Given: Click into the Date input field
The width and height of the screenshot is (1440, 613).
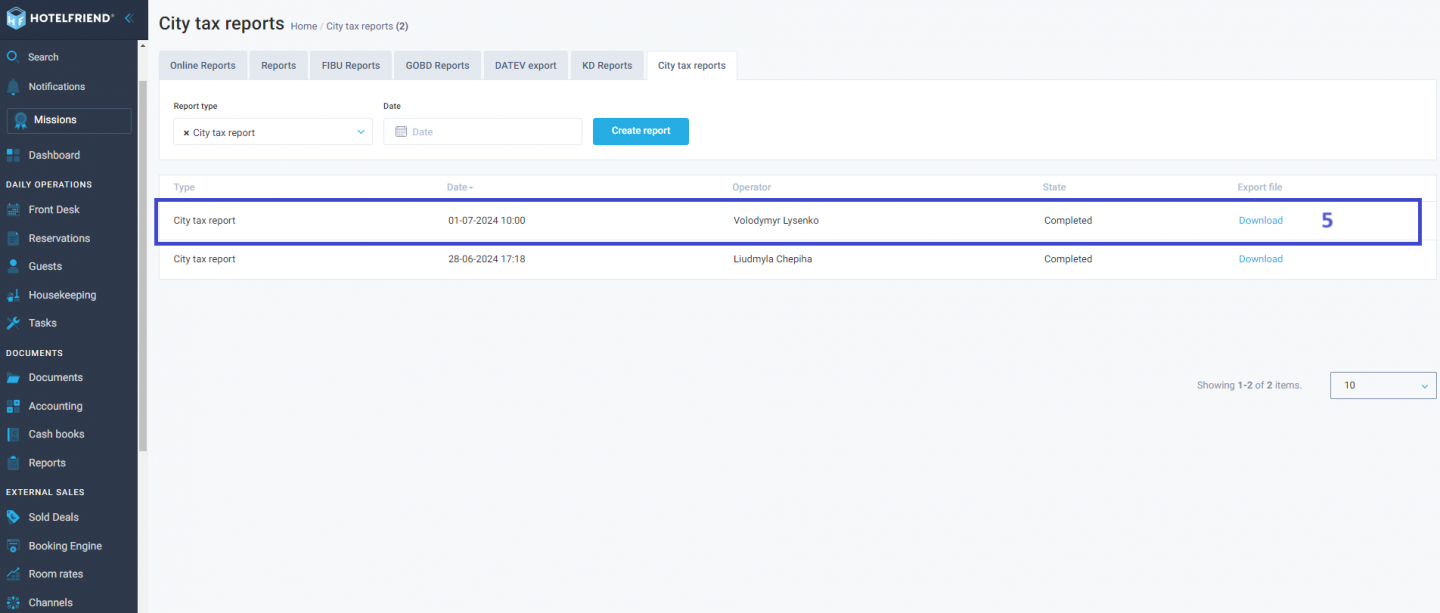Looking at the screenshot, I should pyautogui.click(x=482, y=132).
